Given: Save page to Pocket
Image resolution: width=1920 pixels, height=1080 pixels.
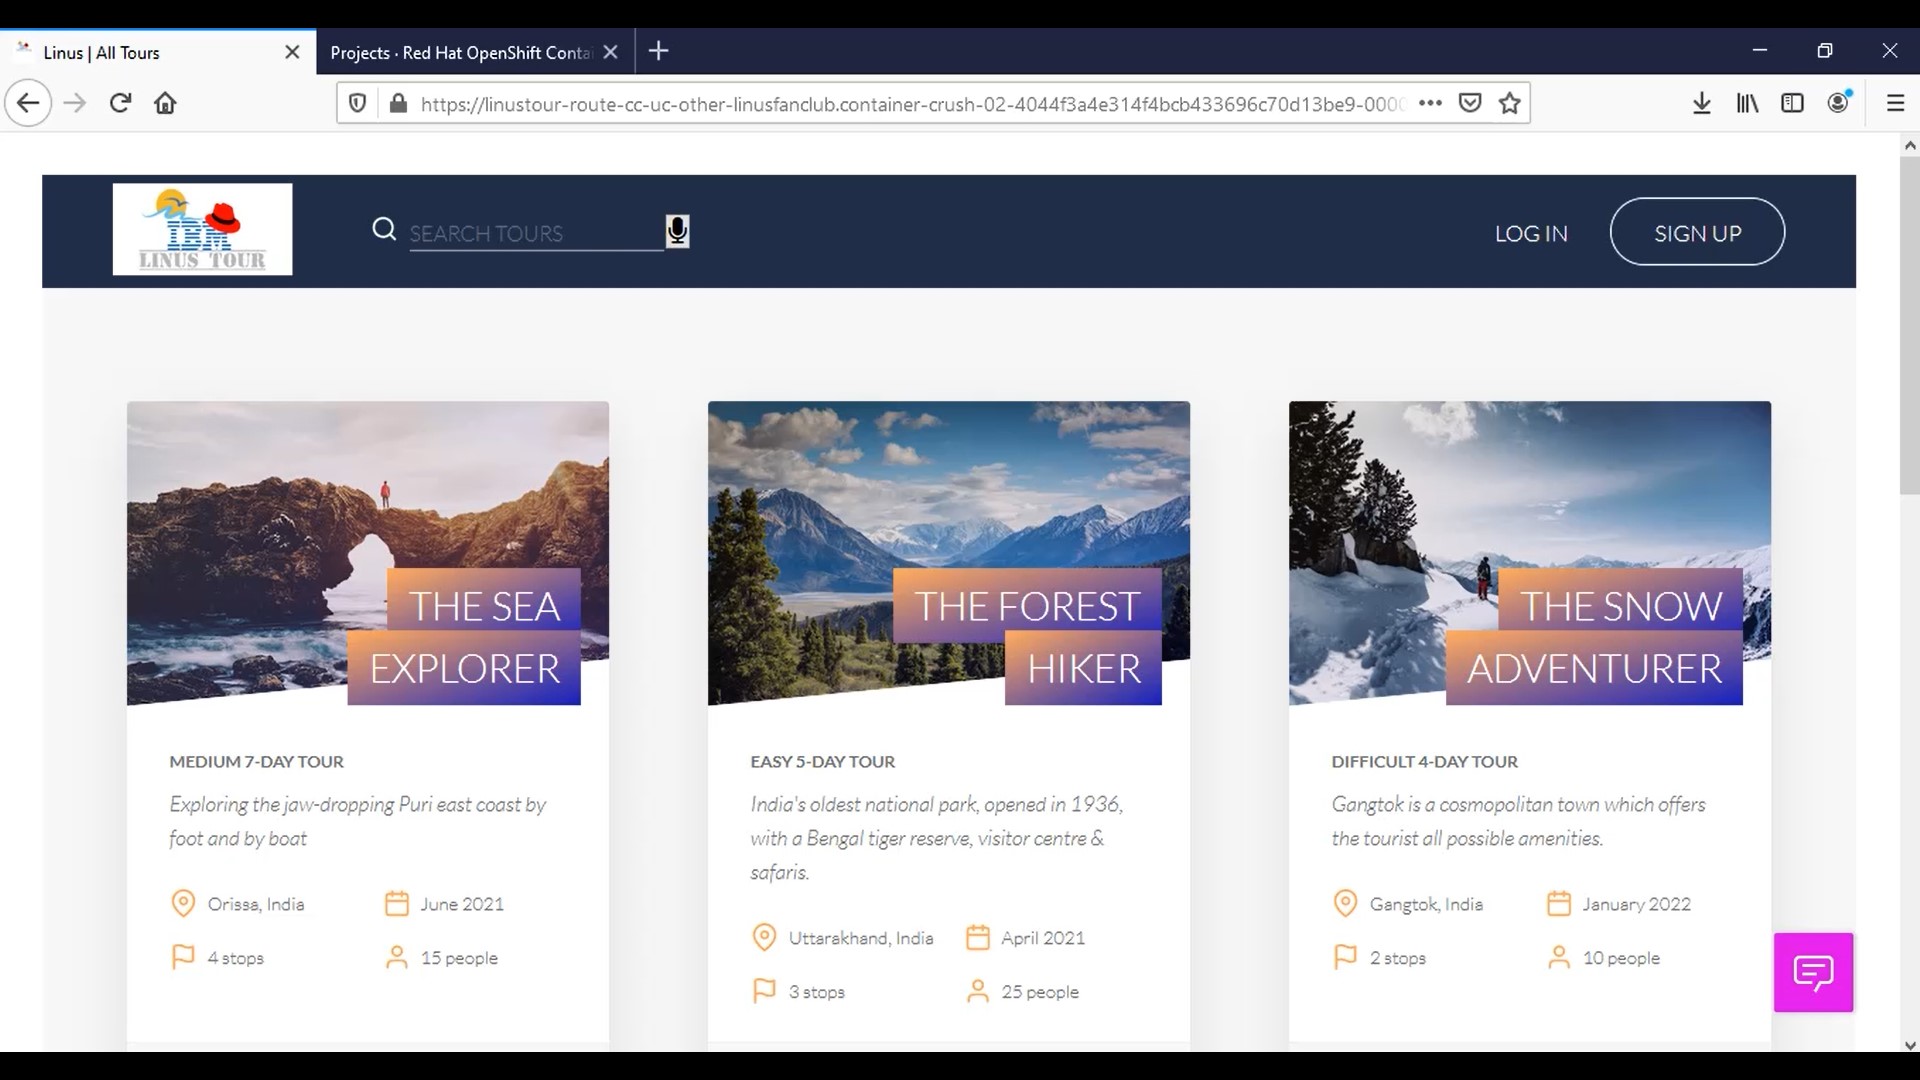Looking at the screenshot, I should pos(1469,103).
